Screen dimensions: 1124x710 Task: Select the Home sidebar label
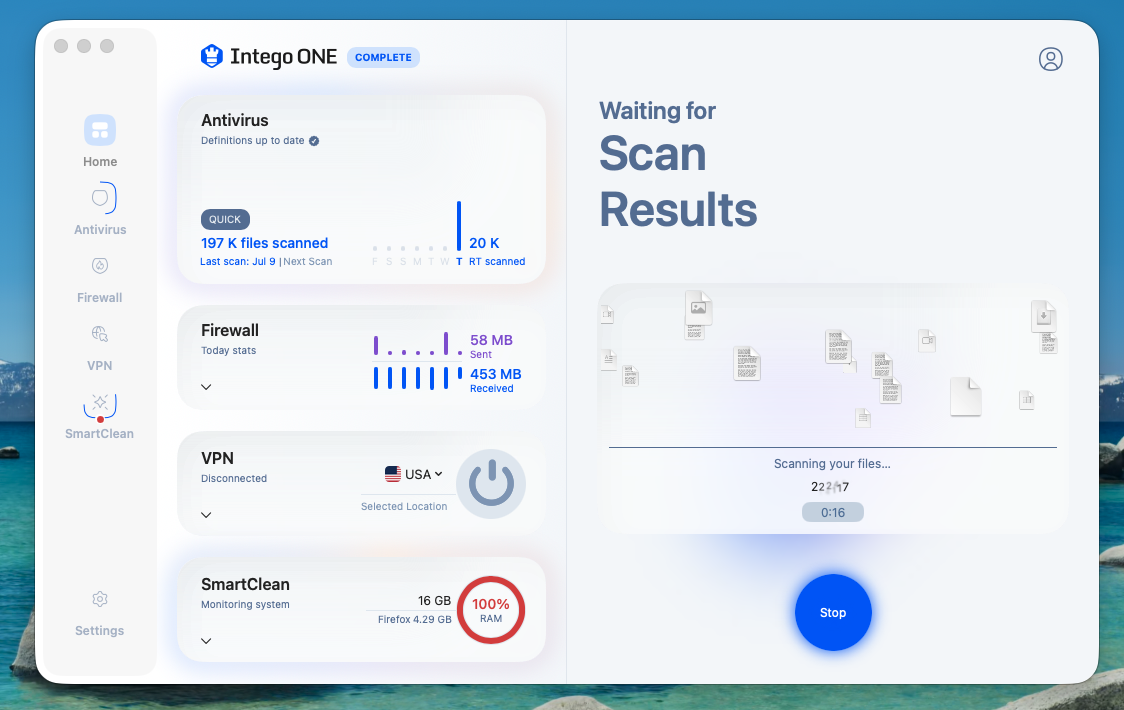pyautogui.click(x=100, y=162)
